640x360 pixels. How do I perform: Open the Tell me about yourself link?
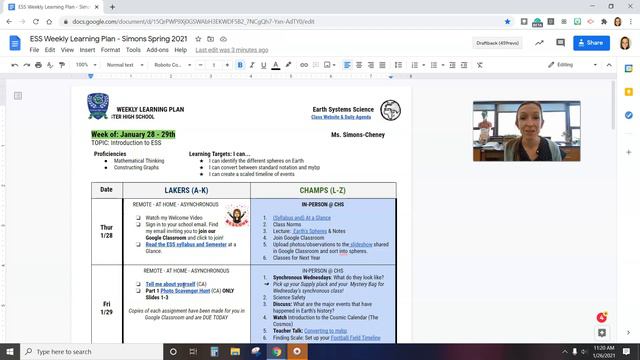170,284
